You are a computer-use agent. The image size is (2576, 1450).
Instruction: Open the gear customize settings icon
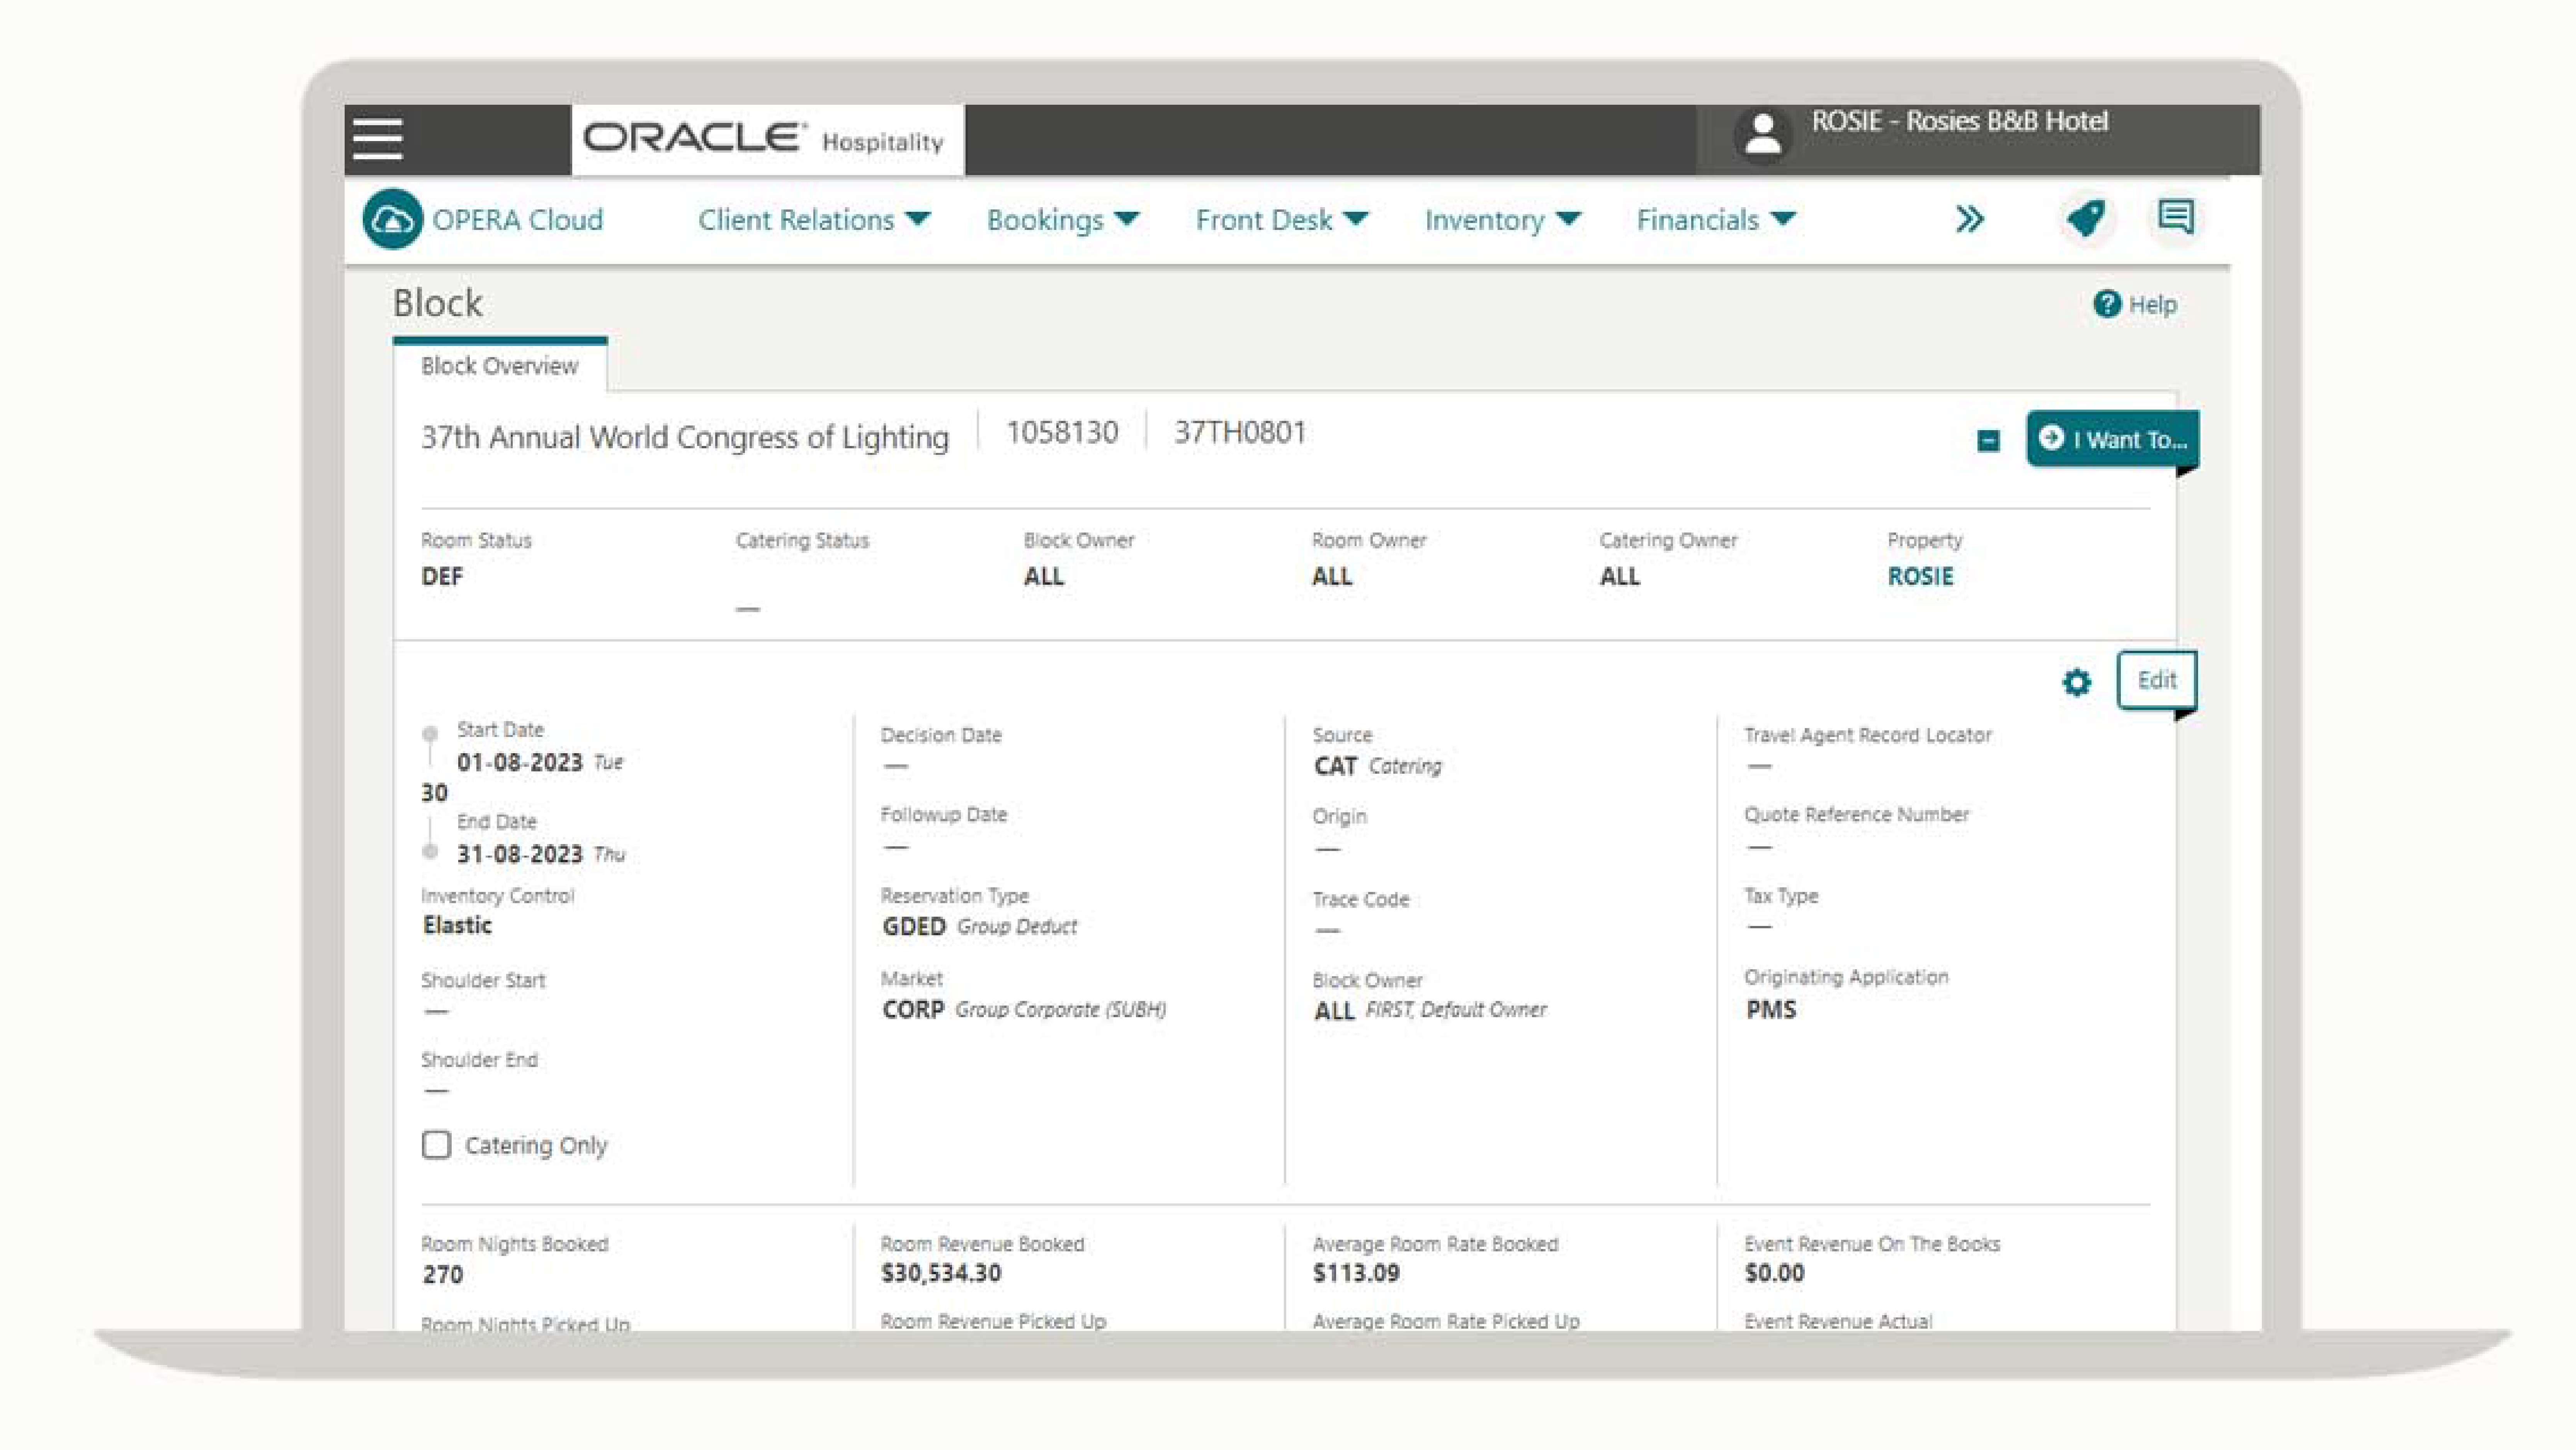click(x=2077, y=682)
